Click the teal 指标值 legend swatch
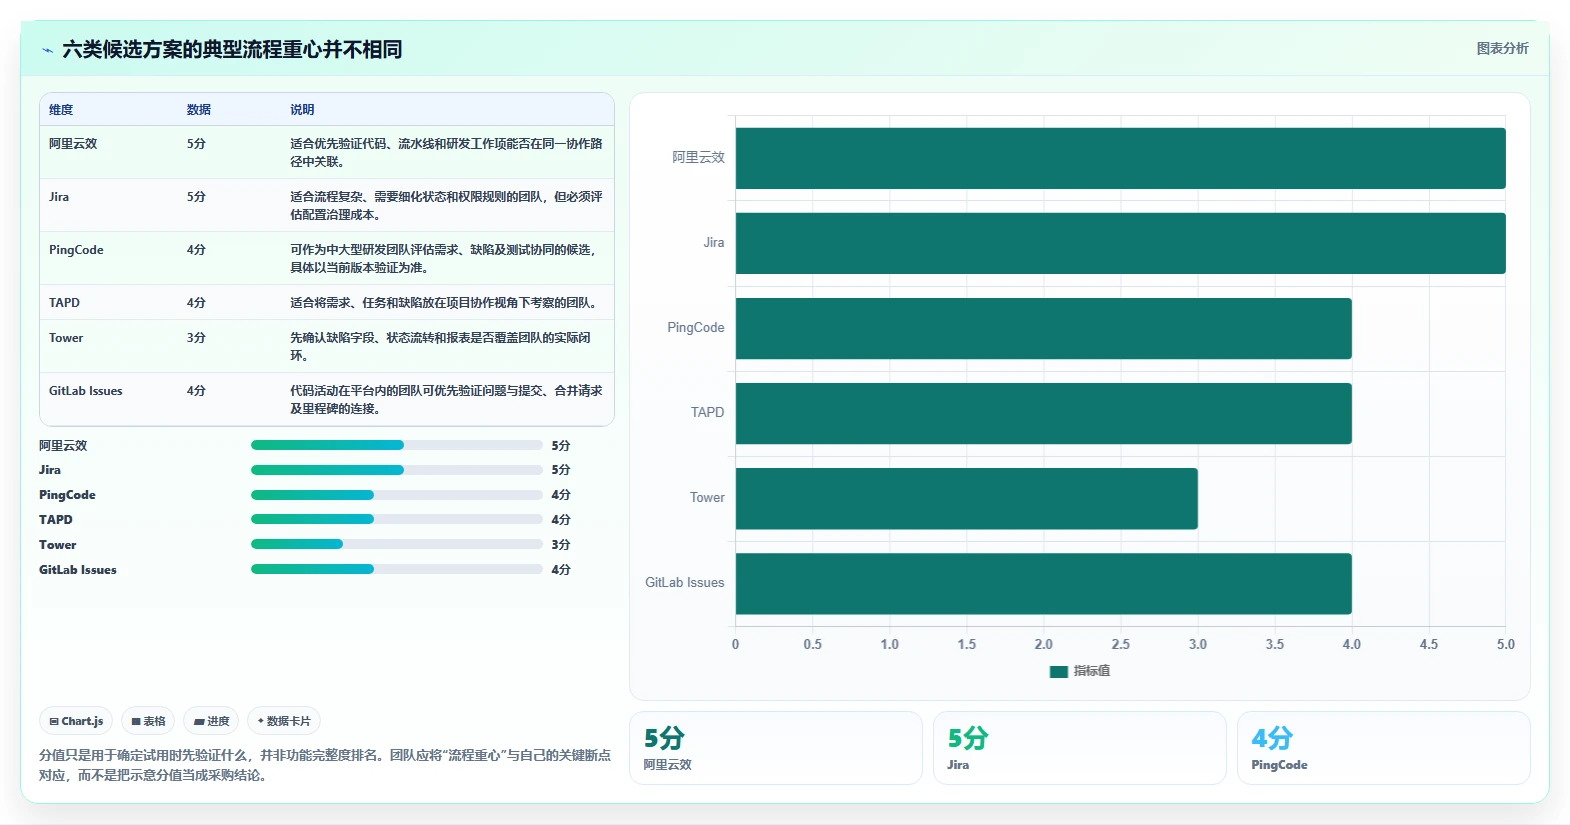This screenshot has width=1570, height=825. click(1059, 672)
